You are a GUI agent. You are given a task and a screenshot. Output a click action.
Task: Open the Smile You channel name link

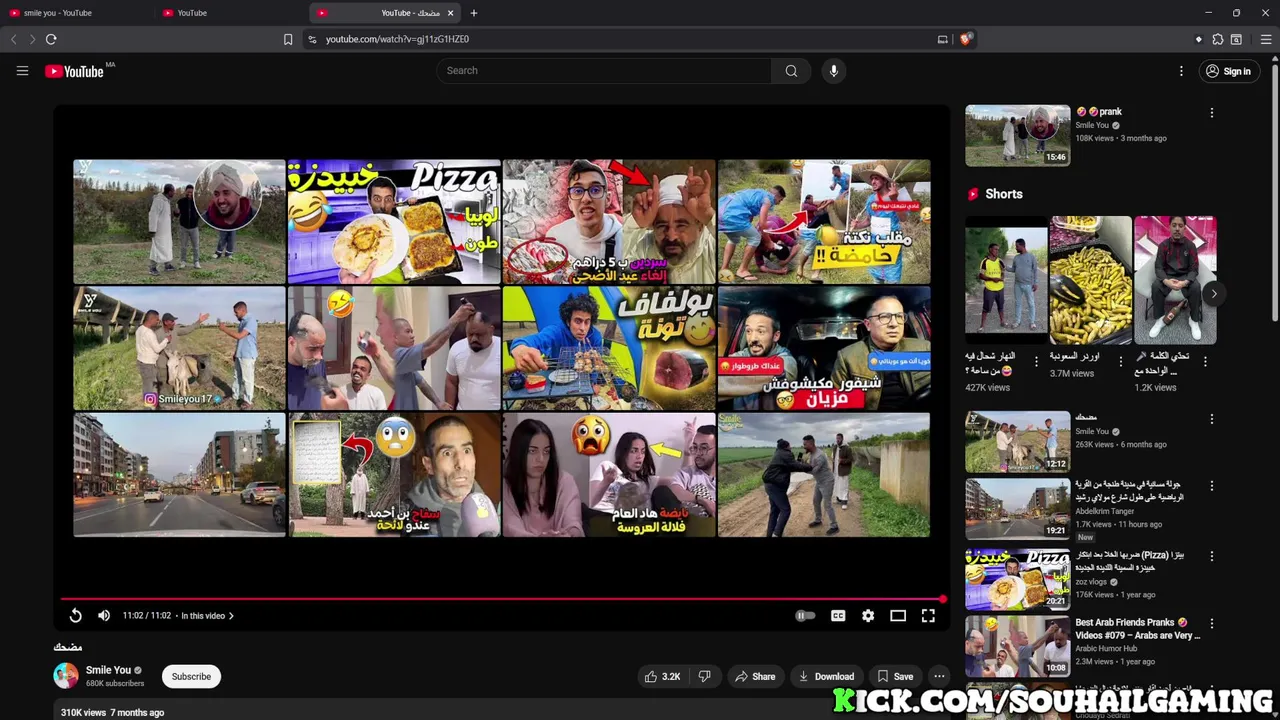[x=108, y=670]
